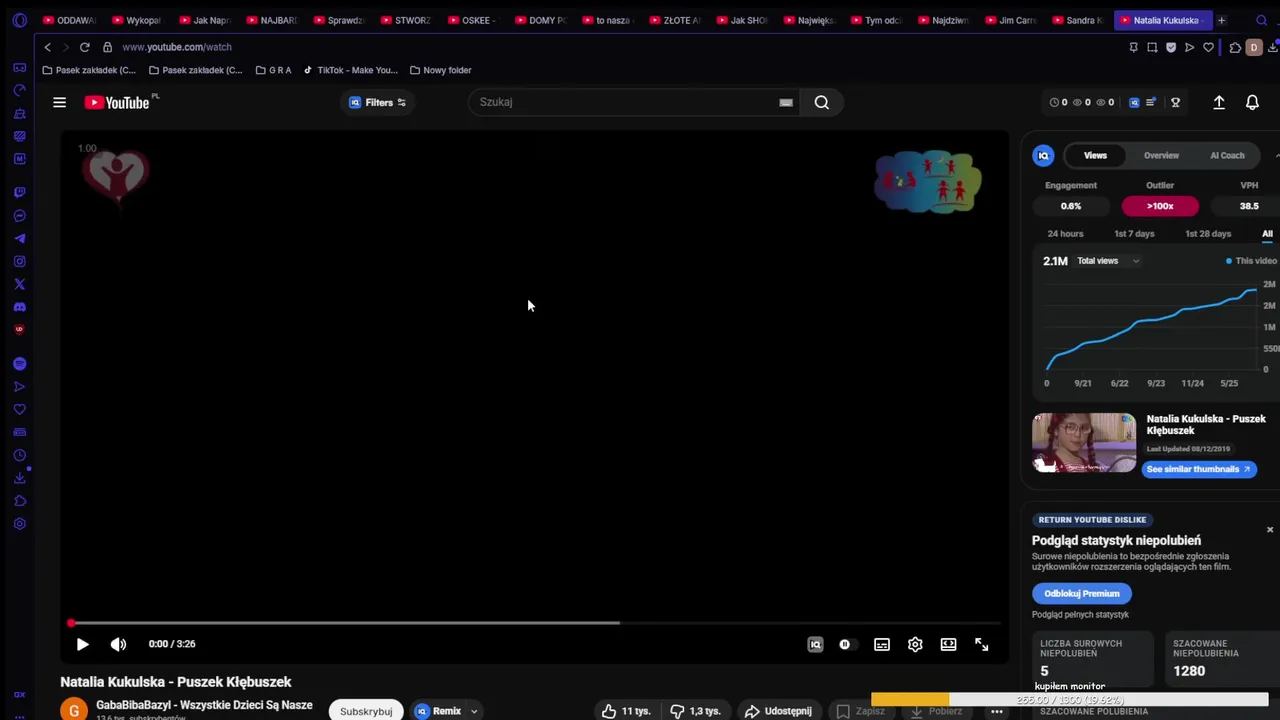Click Odblokuj Premium button
Image resolution: width=1280 pixels, height=720 pixels.
click(x=1081, y=593)
